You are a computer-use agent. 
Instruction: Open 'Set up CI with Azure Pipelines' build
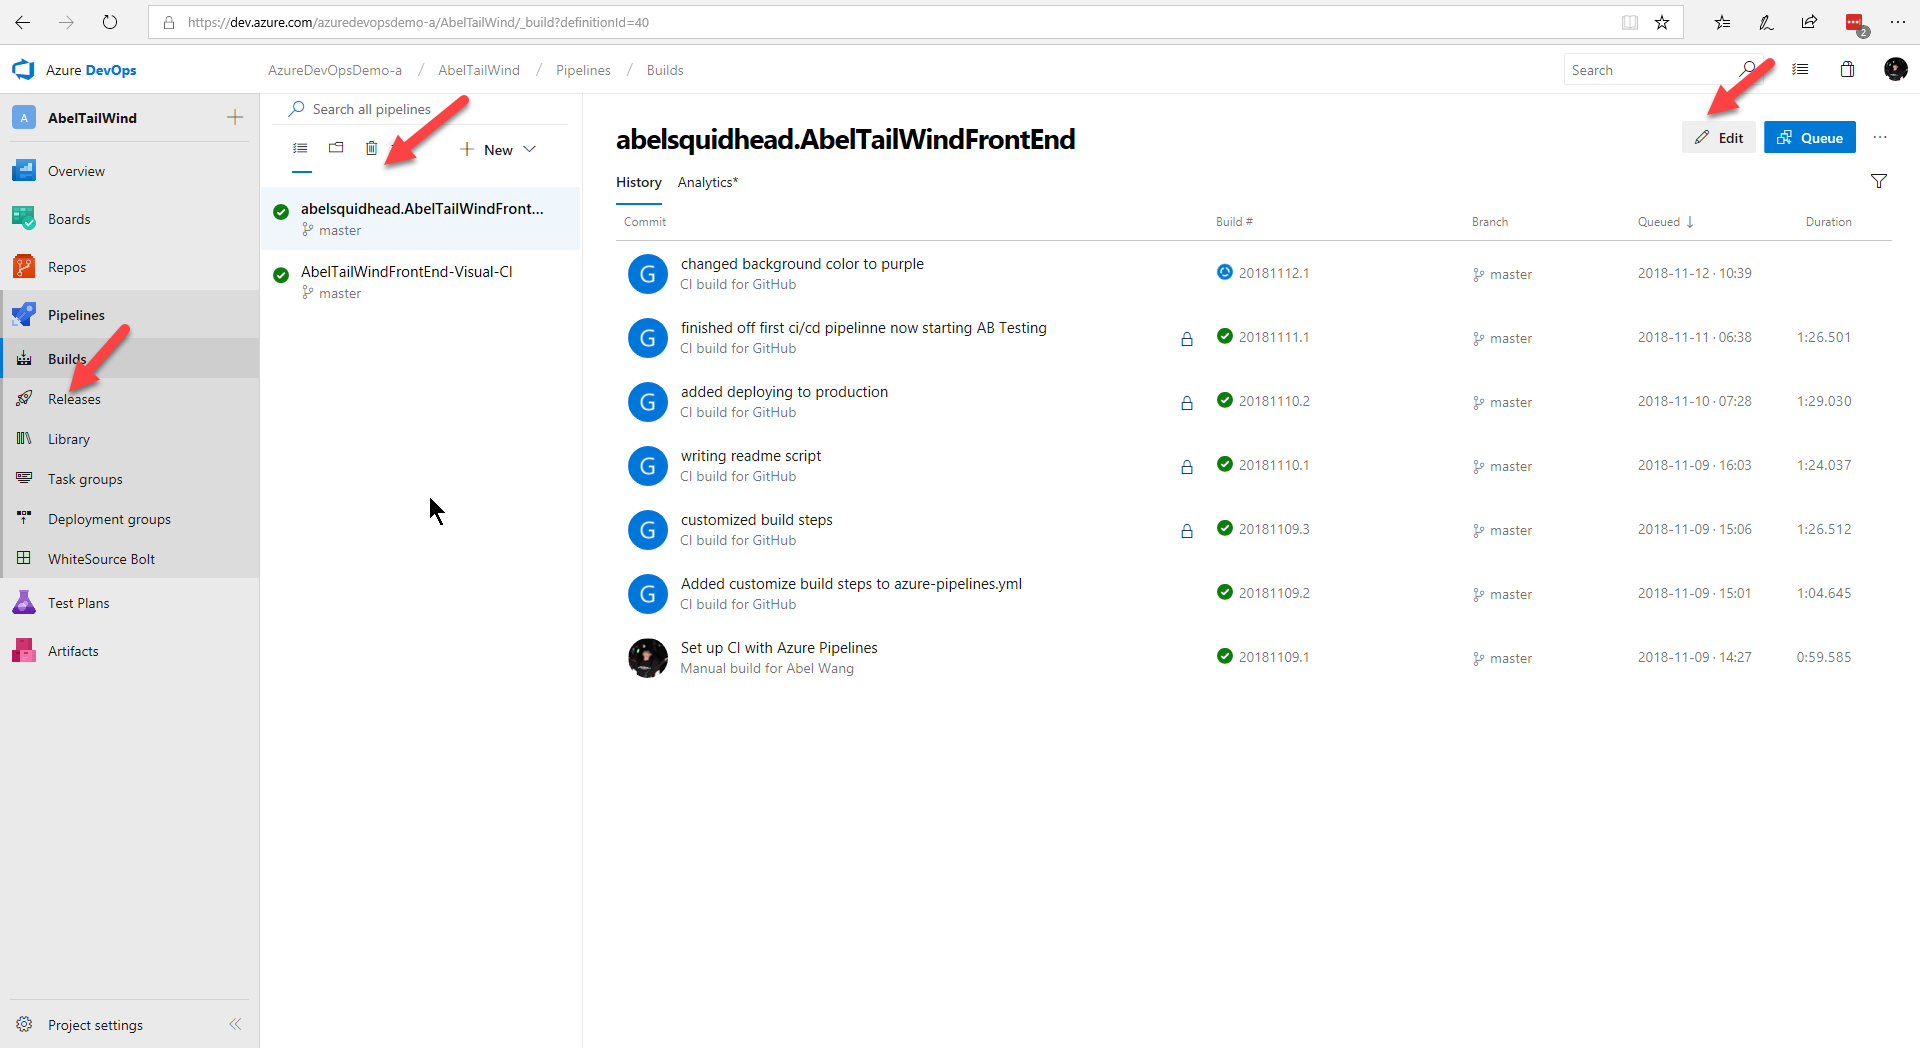click(x=779, y=648)
